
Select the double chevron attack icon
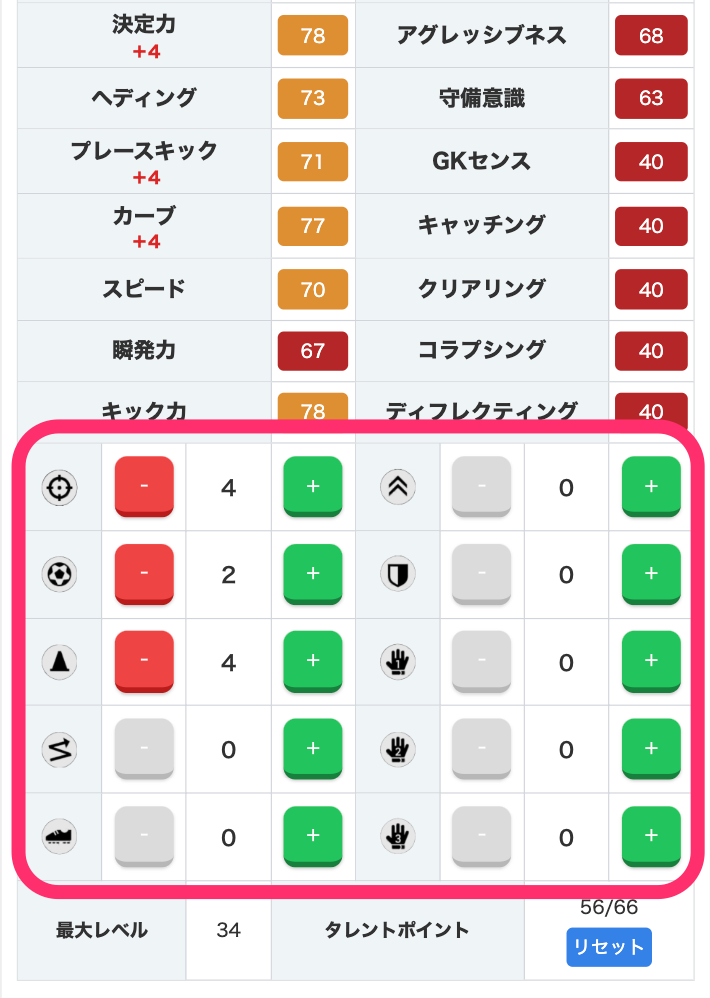tap(397, 487)
